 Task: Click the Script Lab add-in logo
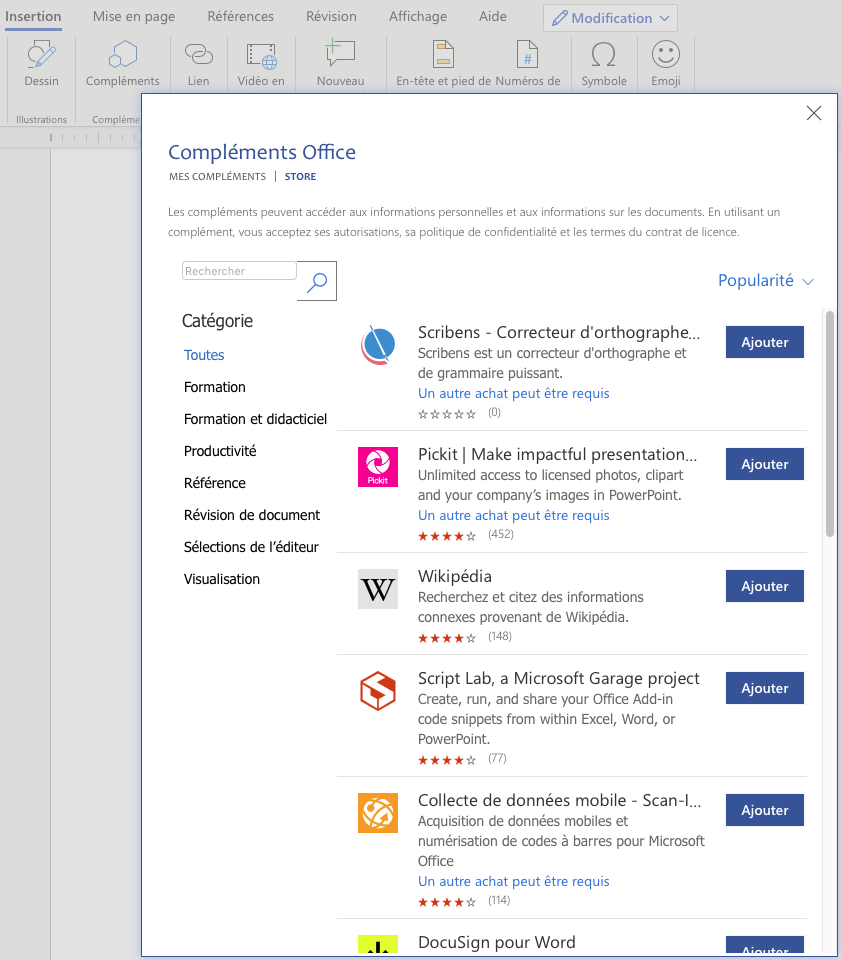[x=378, y=691]
